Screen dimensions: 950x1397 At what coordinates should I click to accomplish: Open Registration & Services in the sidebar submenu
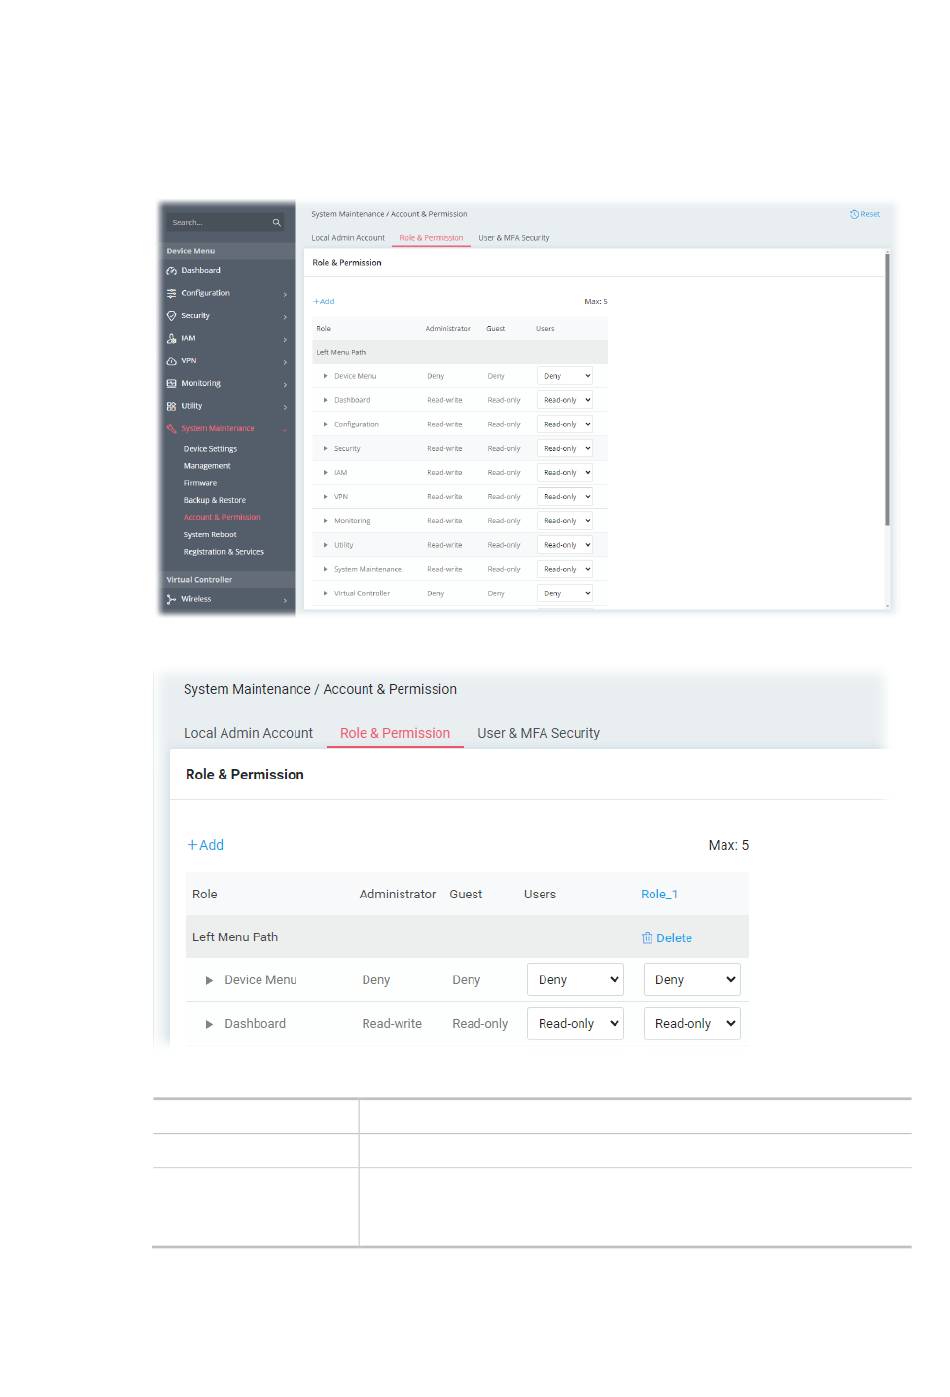click(224, 552)
